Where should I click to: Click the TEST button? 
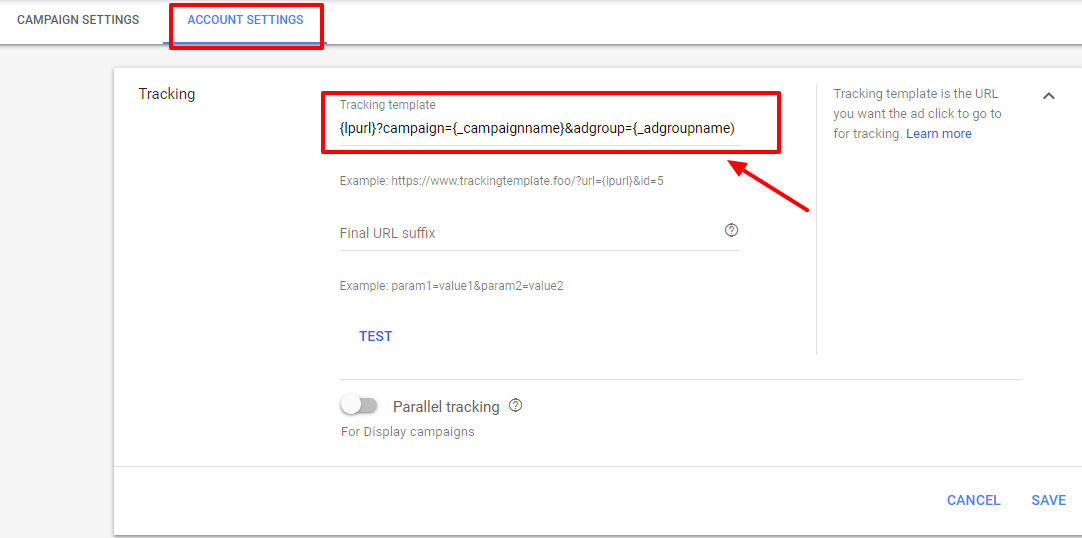pyautogui.click(x=375, y=337)
